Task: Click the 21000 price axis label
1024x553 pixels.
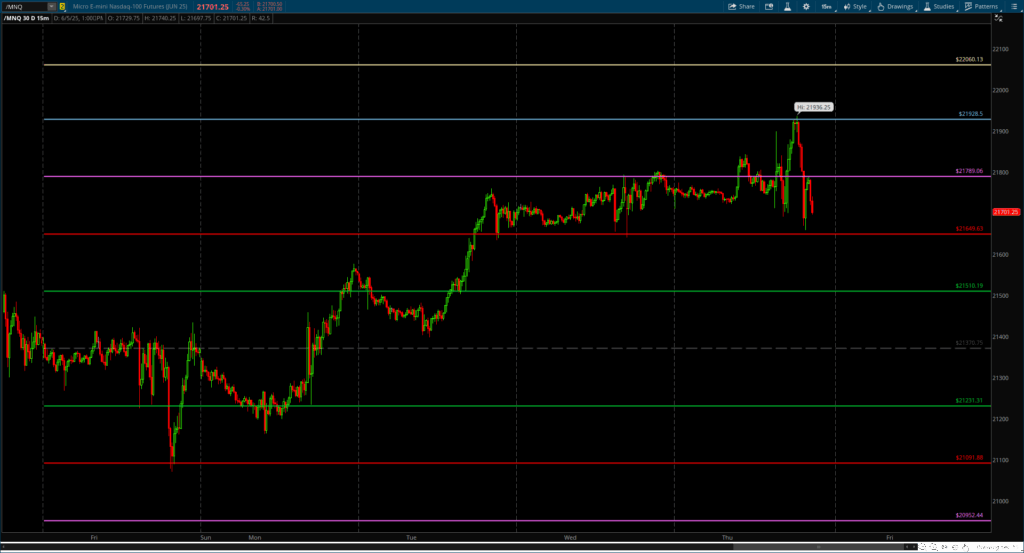Action: coord(1000,501)
